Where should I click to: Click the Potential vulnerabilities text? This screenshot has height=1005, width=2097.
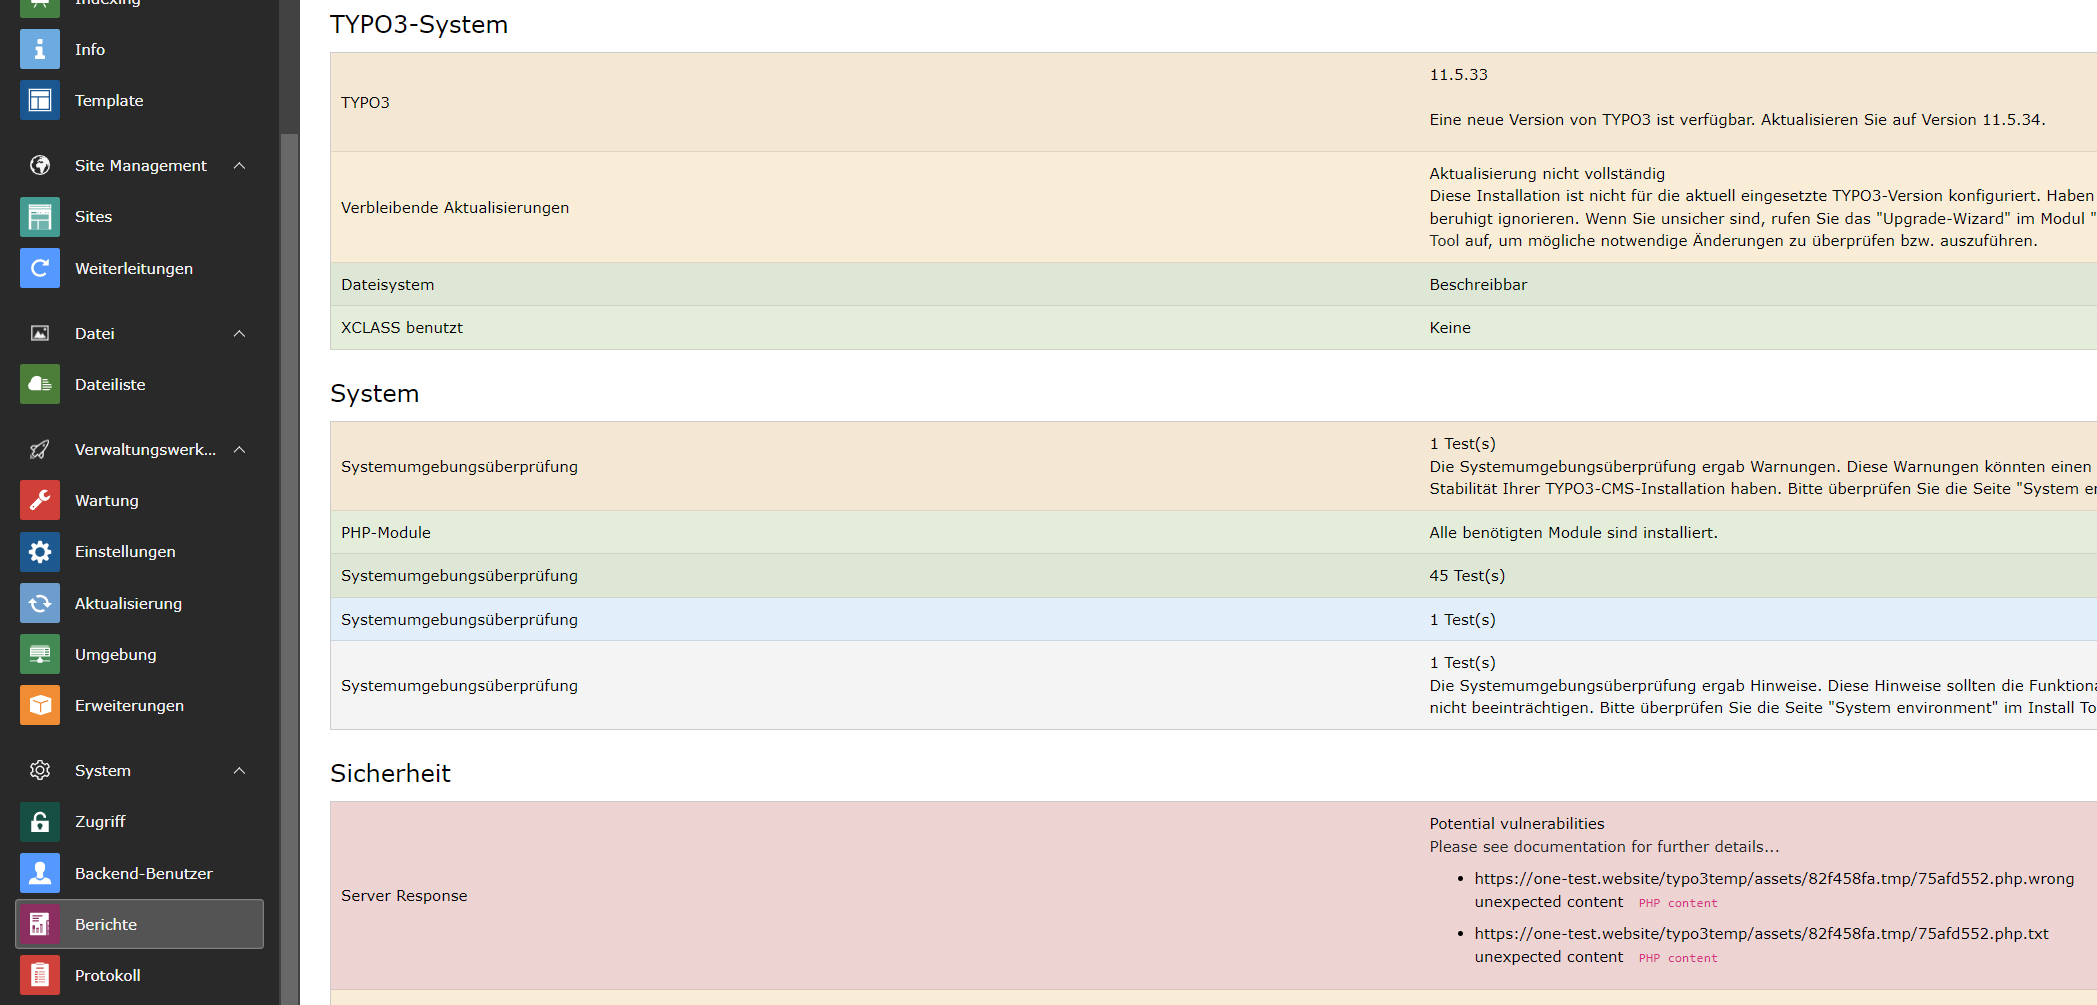[1516, 823]
